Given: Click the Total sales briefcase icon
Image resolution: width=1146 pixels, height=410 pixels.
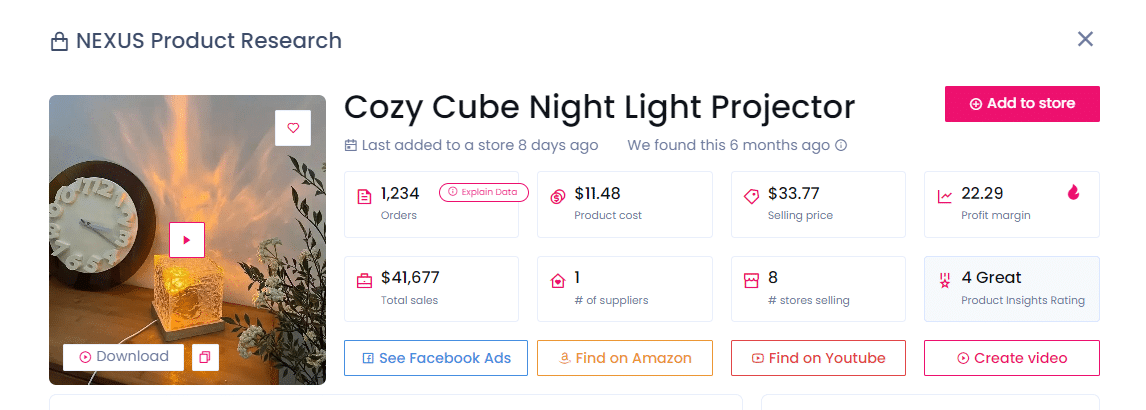Looking at the screenshot, I should pyautogui.click(x=364, y=282).
